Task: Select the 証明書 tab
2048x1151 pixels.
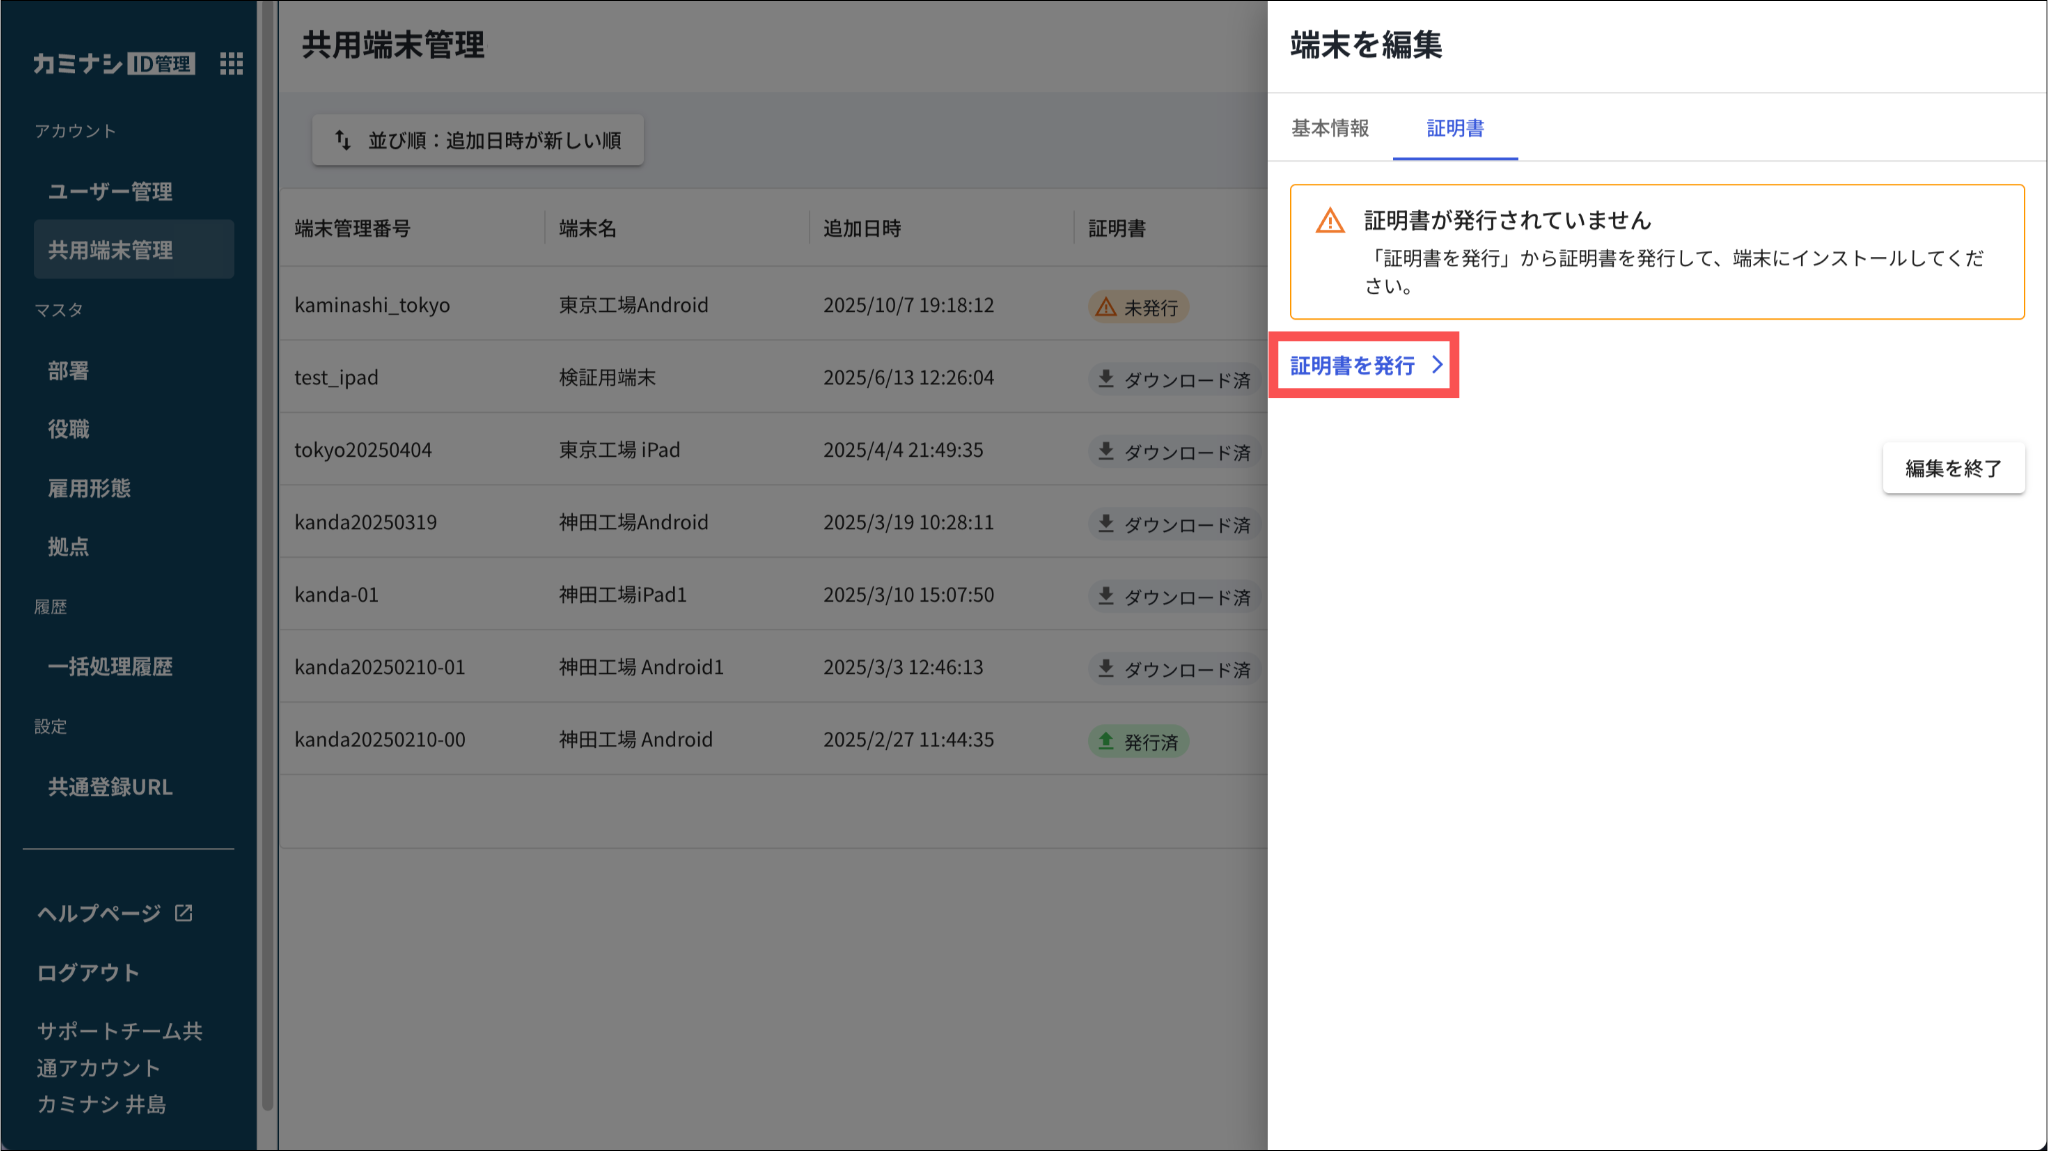Action: click(1455, 128)
